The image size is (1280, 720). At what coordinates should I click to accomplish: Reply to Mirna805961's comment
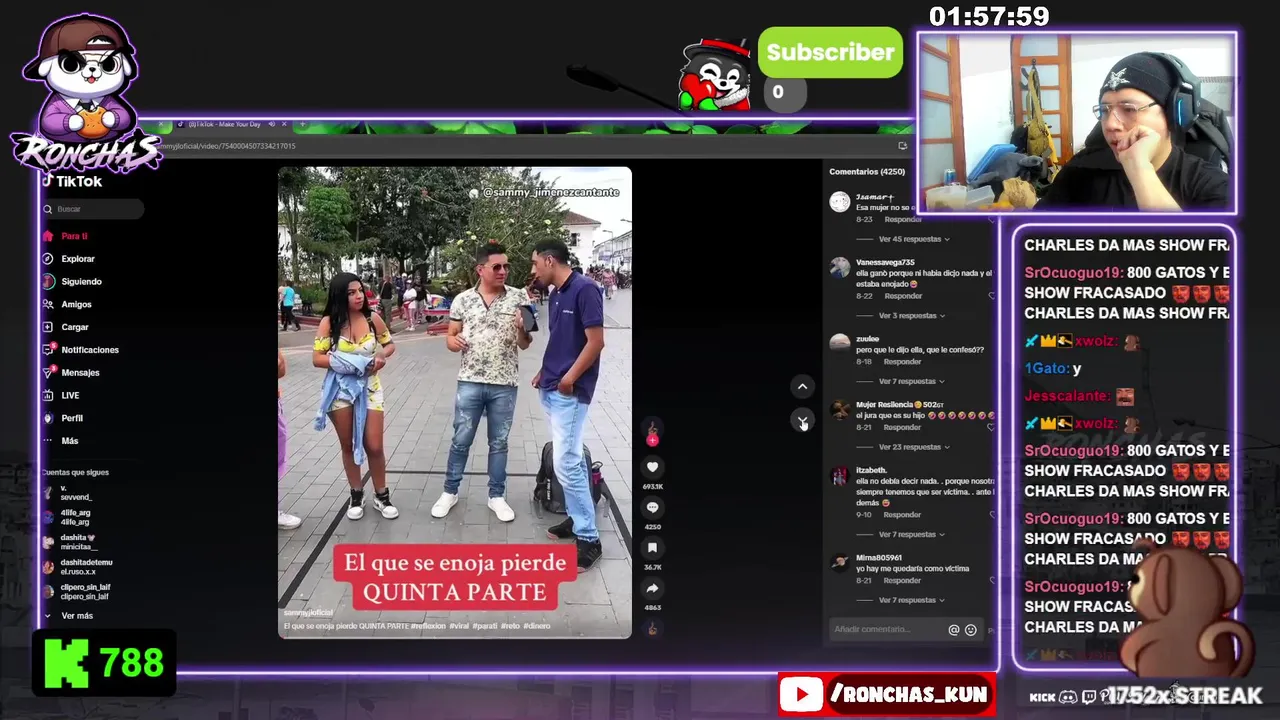tap(903, 580)
